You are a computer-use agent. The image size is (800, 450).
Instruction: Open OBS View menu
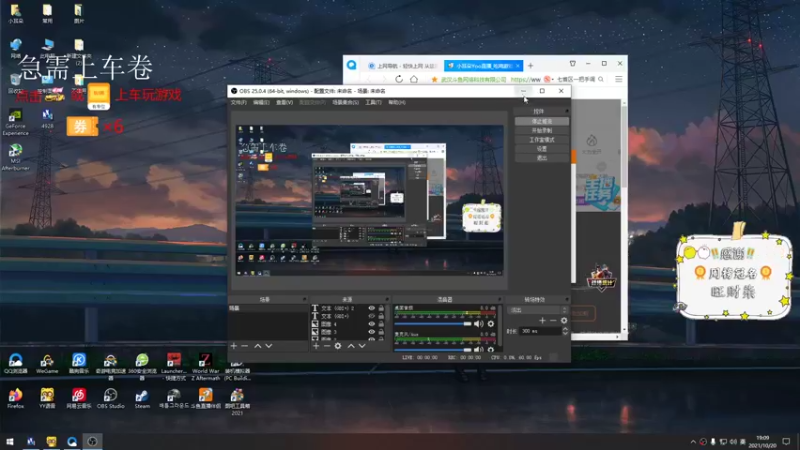coord(284,103)
